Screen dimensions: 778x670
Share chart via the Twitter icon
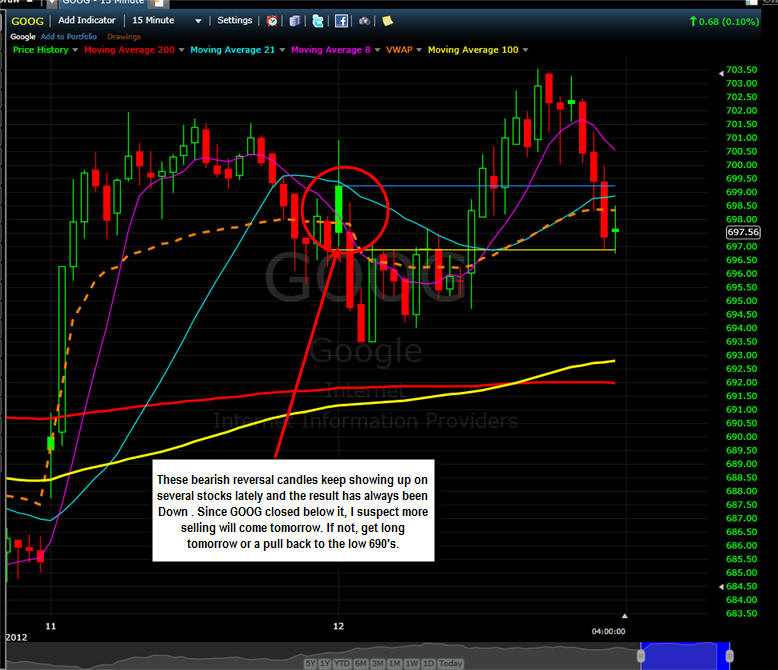[x=318, y=21]
